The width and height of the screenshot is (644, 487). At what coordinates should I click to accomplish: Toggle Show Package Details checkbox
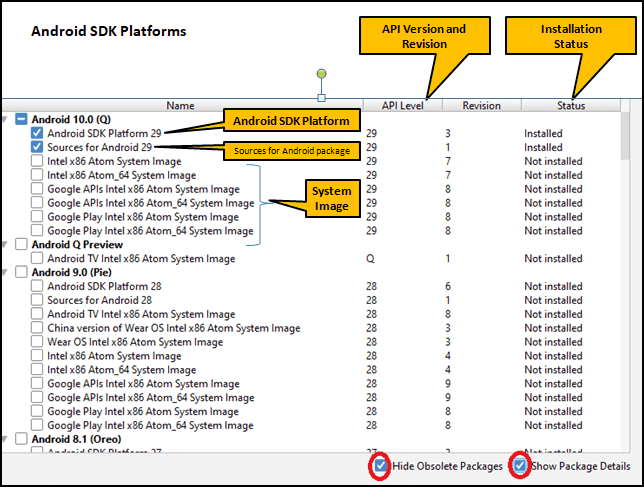[x=520, y=466]
